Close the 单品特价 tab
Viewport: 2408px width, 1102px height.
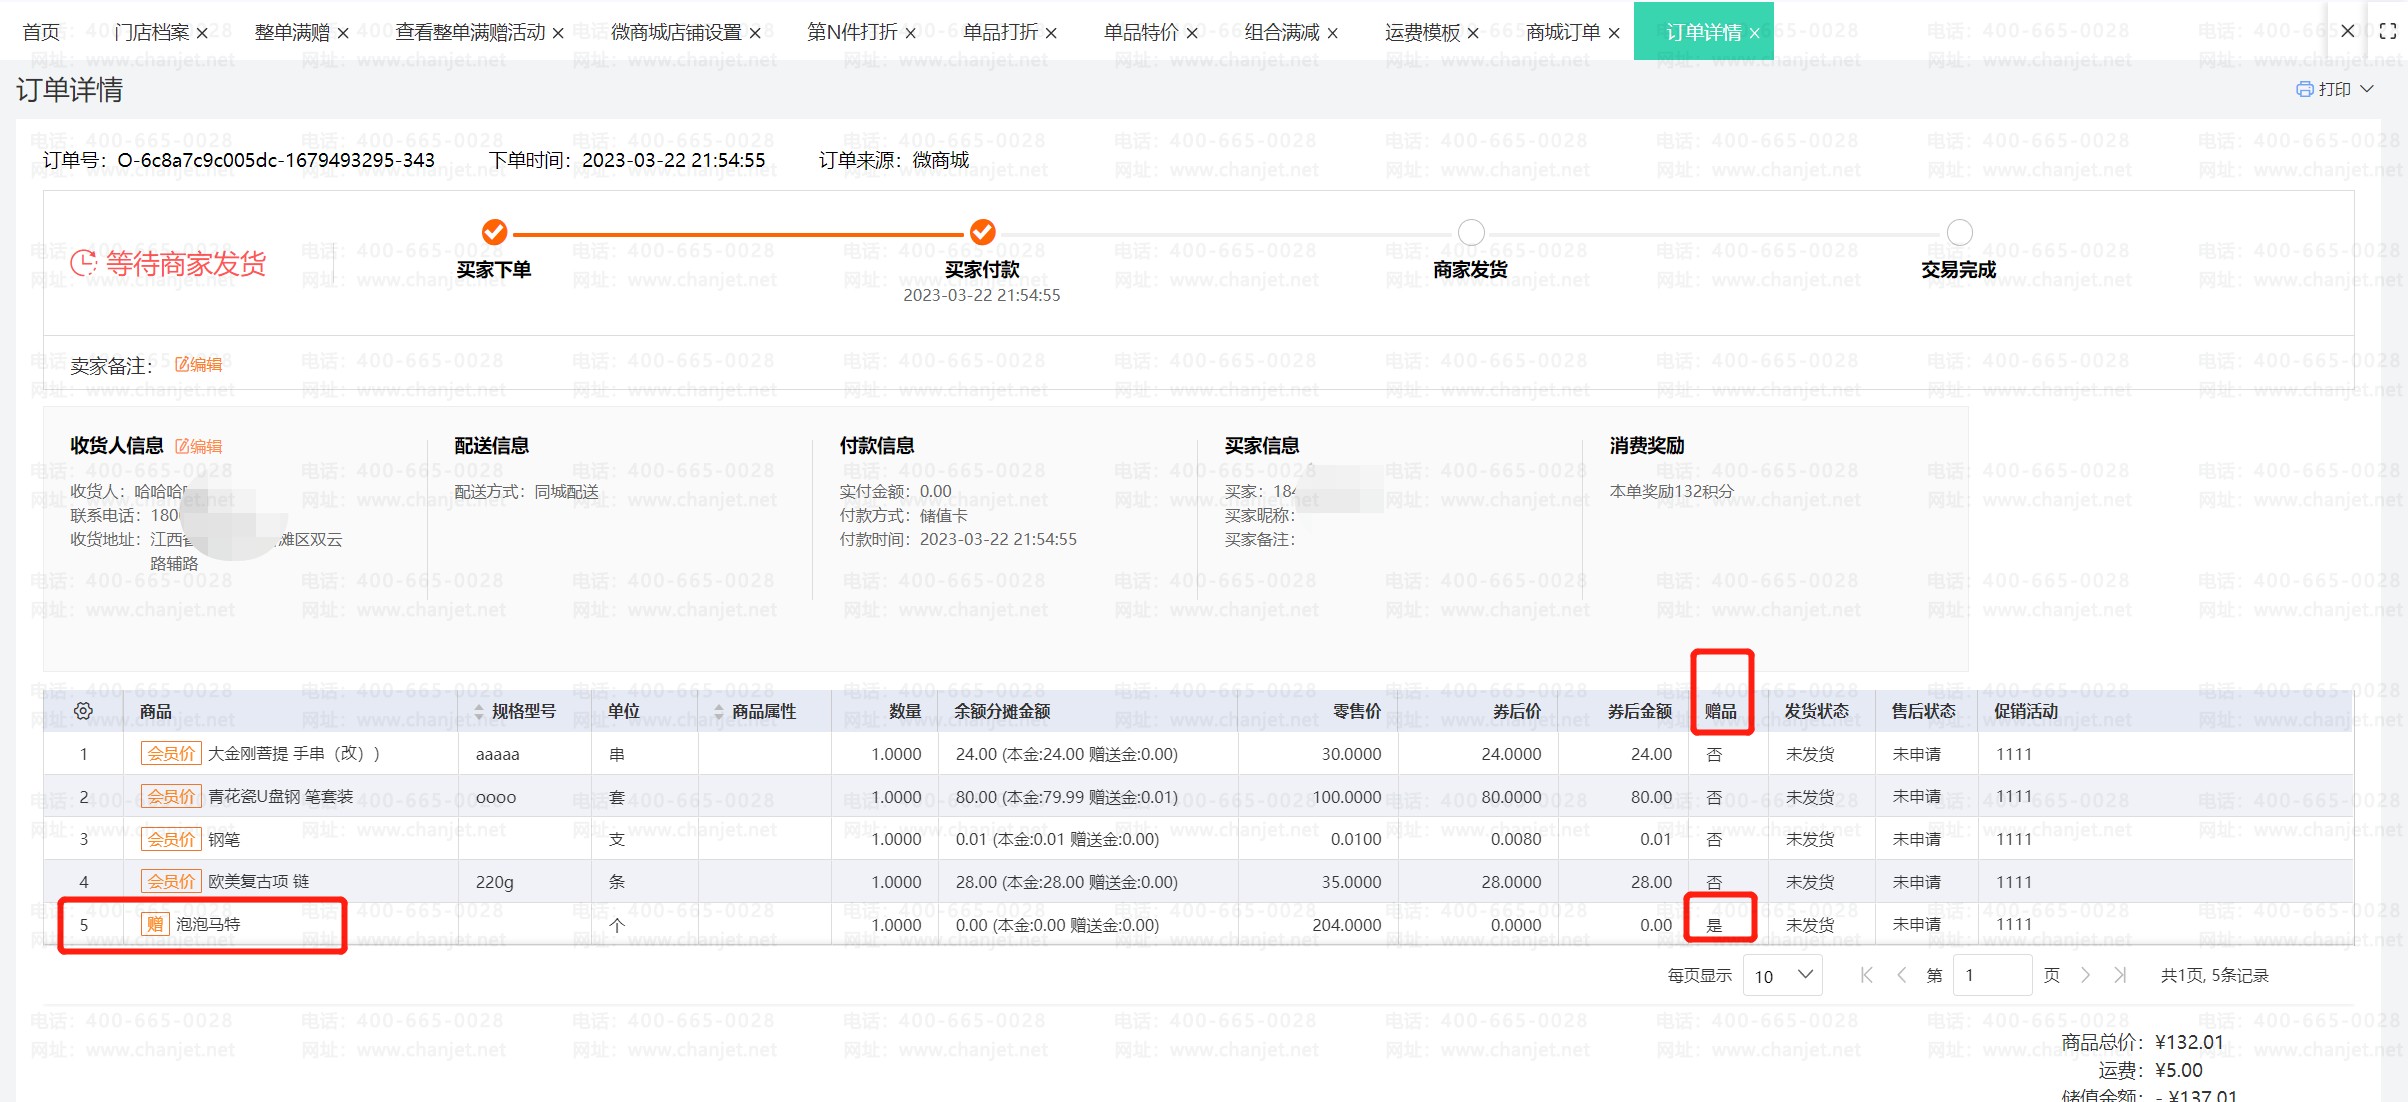click(1191, 33)
